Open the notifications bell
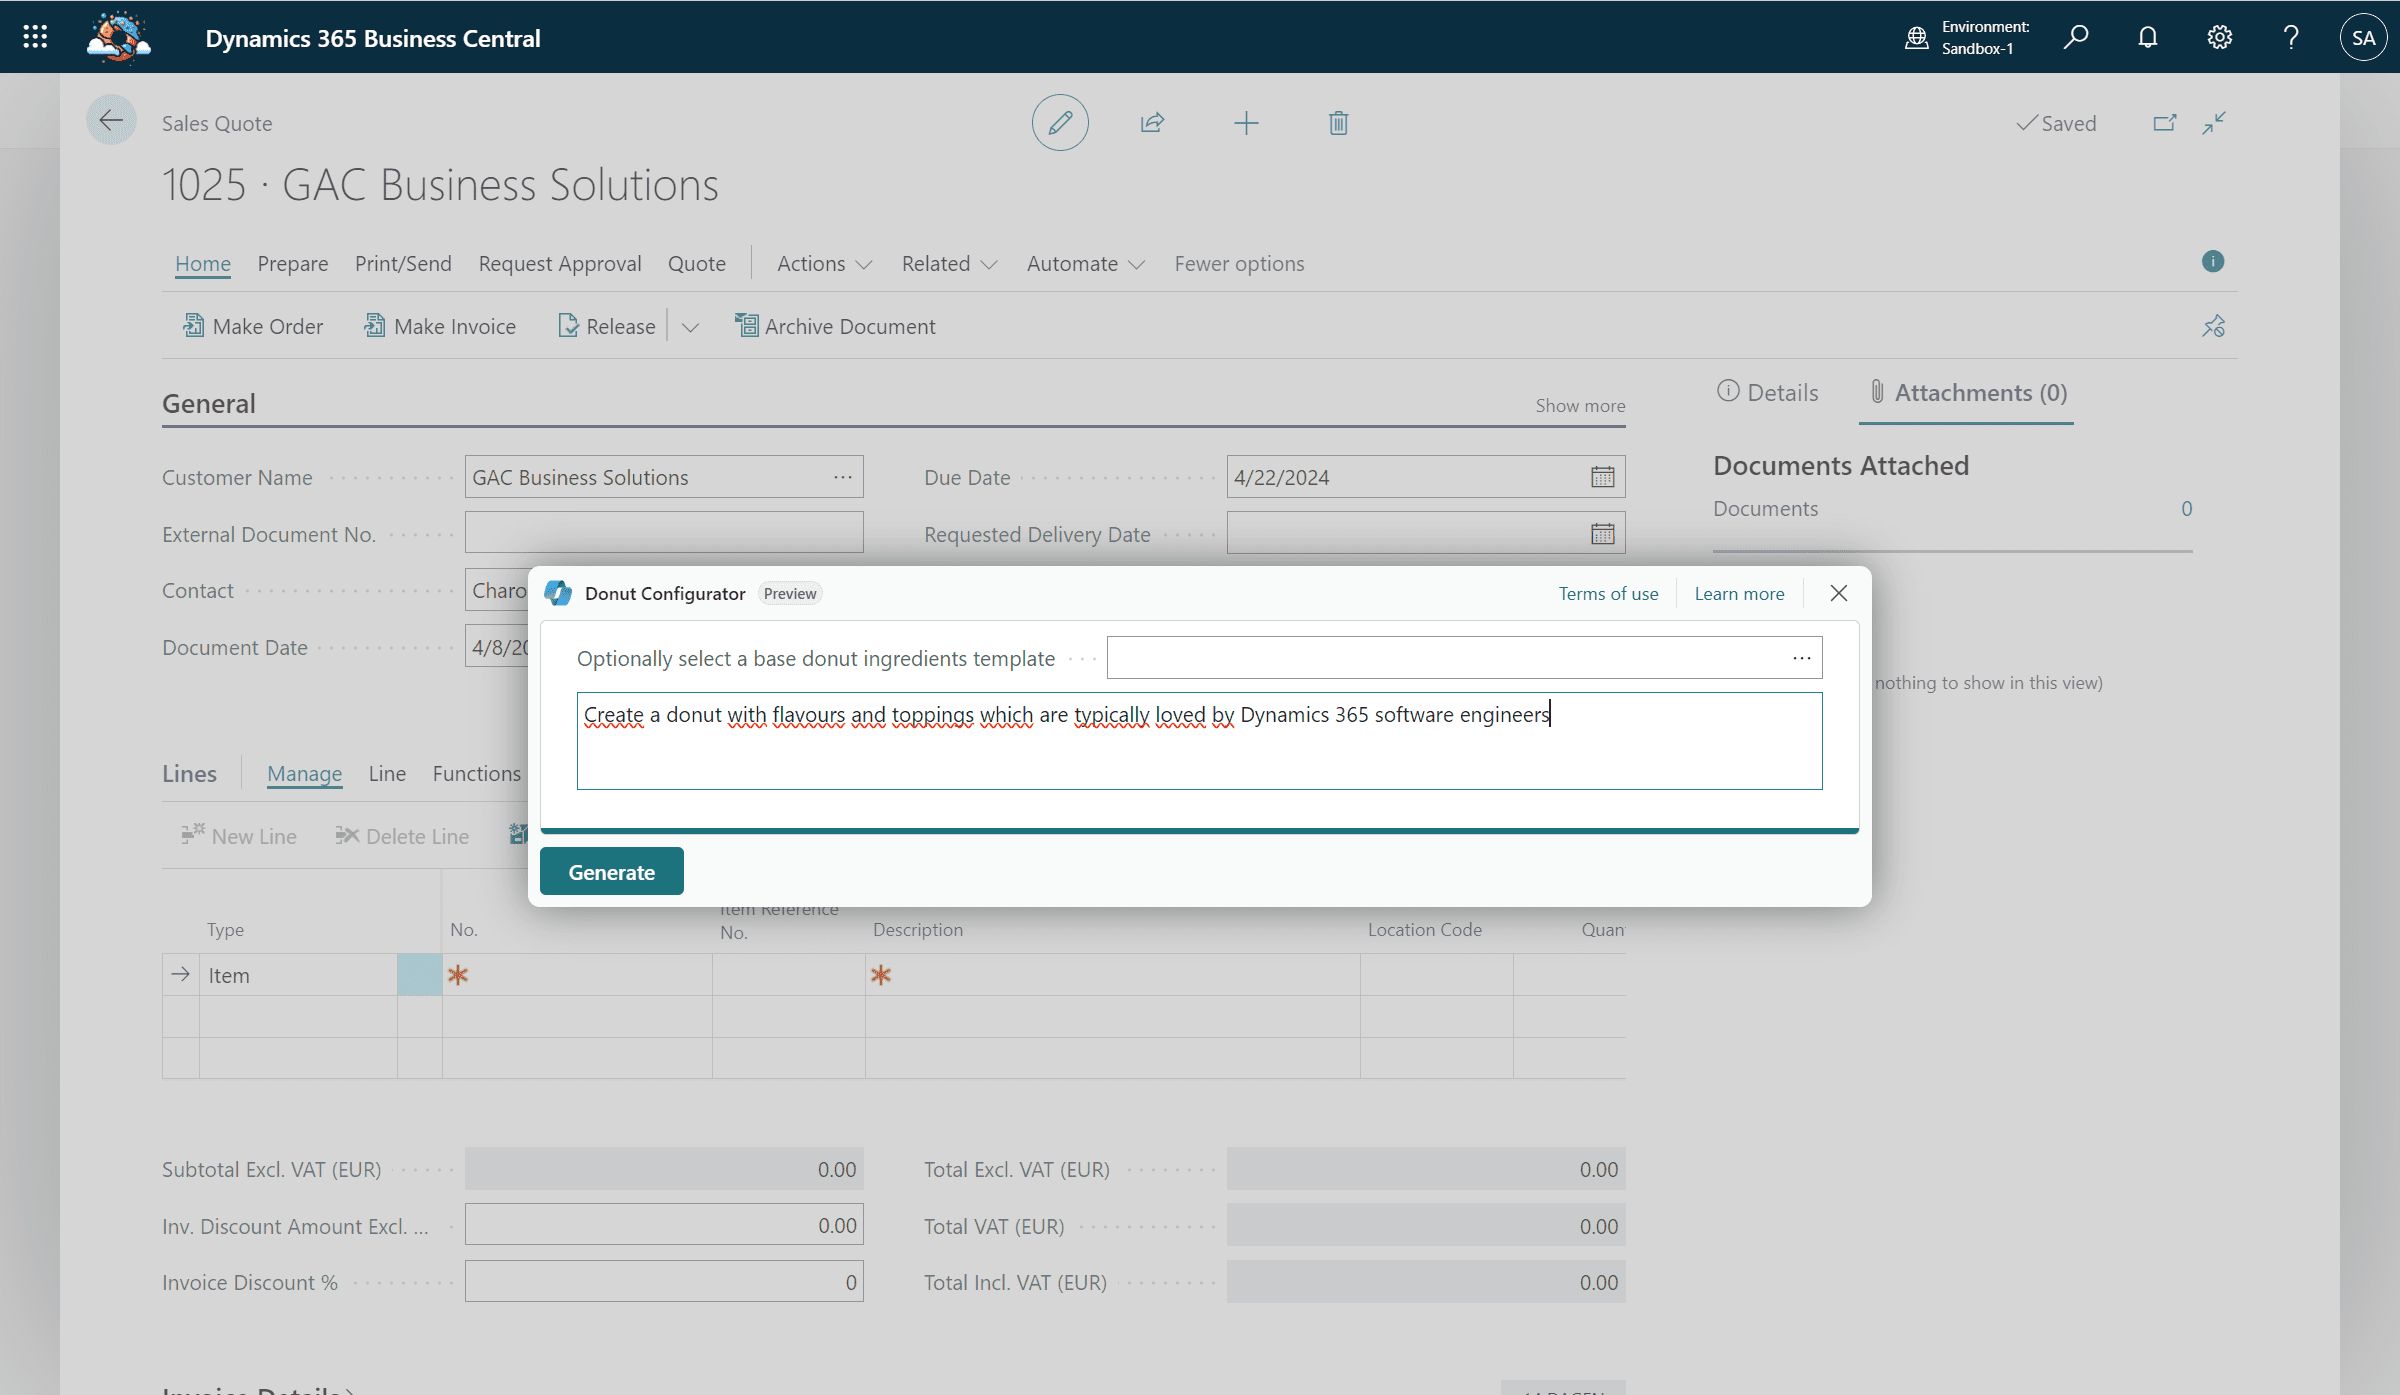The width and height of the screenshot is (2400, 1395). click(x=2148, y=37)
